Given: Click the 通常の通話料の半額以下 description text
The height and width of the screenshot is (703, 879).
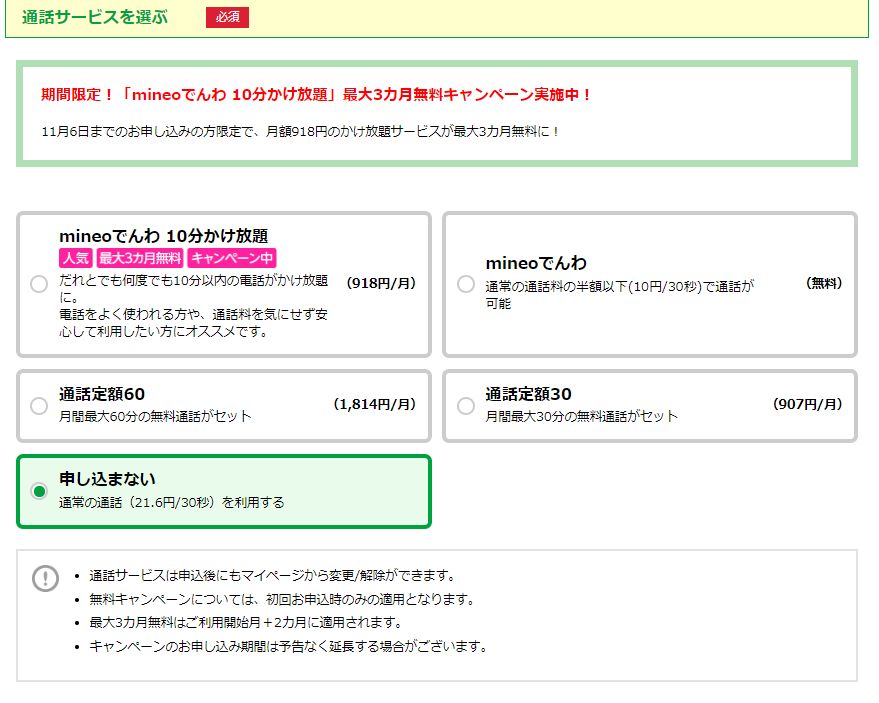Looking at the screenshot, I should click(x=619, y=295).
